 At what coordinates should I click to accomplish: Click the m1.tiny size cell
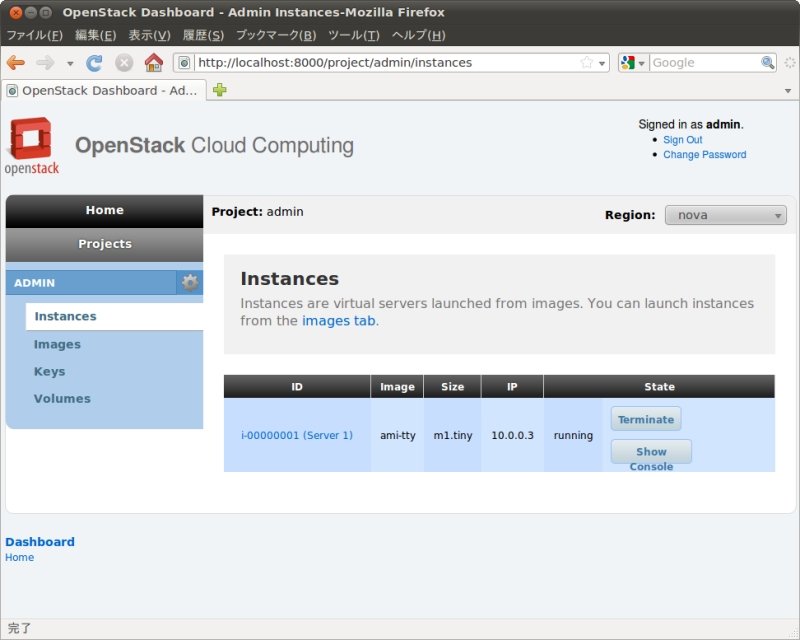coord(453,435)
